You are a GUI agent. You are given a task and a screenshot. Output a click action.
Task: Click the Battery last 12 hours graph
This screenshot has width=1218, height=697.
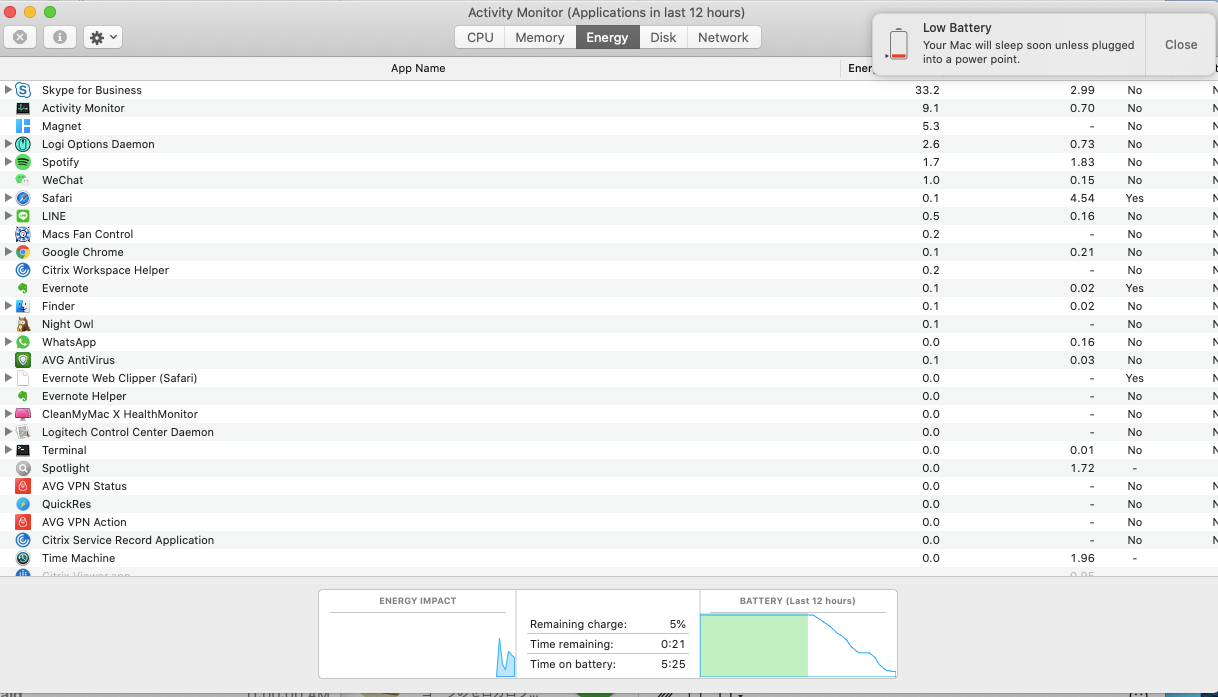(798, 645)
